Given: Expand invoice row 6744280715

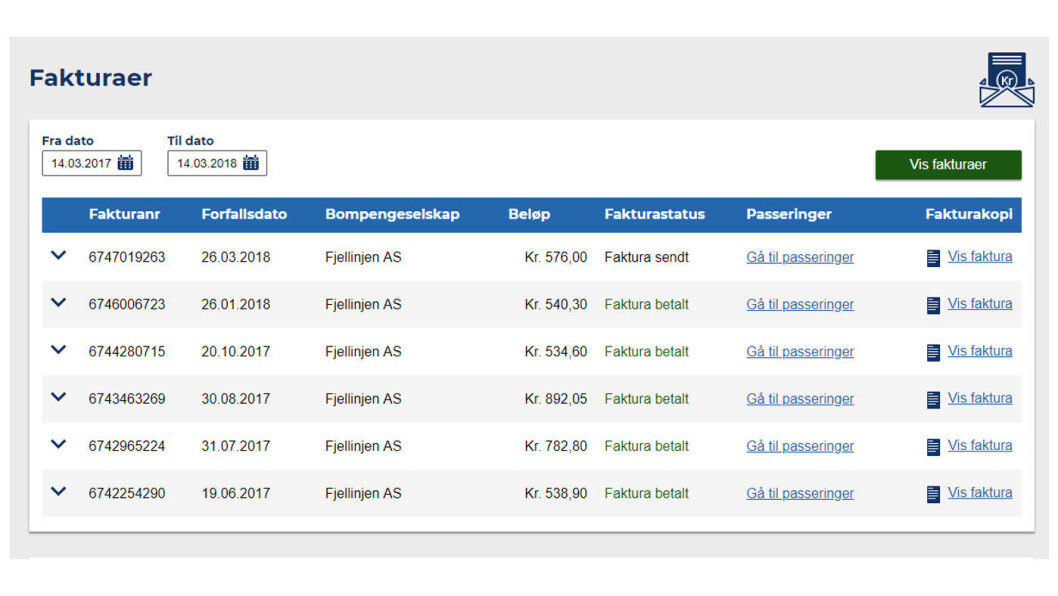Looking at the screenshot, I should (59, 350).
